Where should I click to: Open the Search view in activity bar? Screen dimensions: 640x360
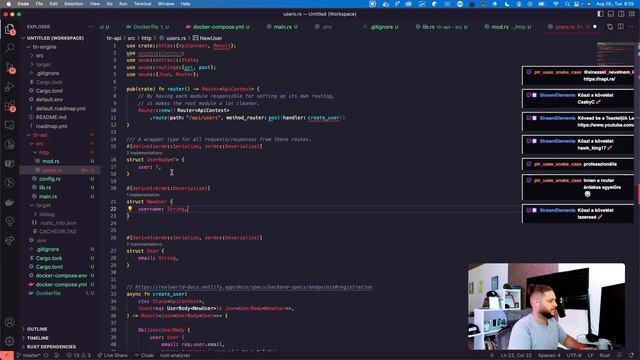(10, 48)
